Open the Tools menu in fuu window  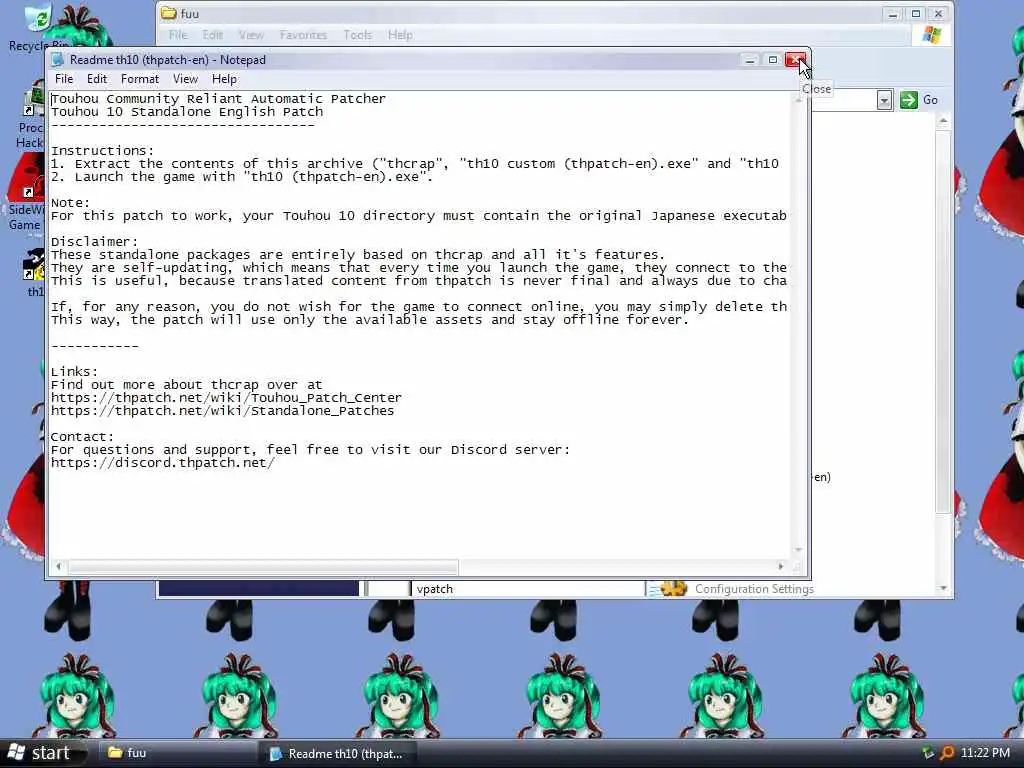point(357,35)
